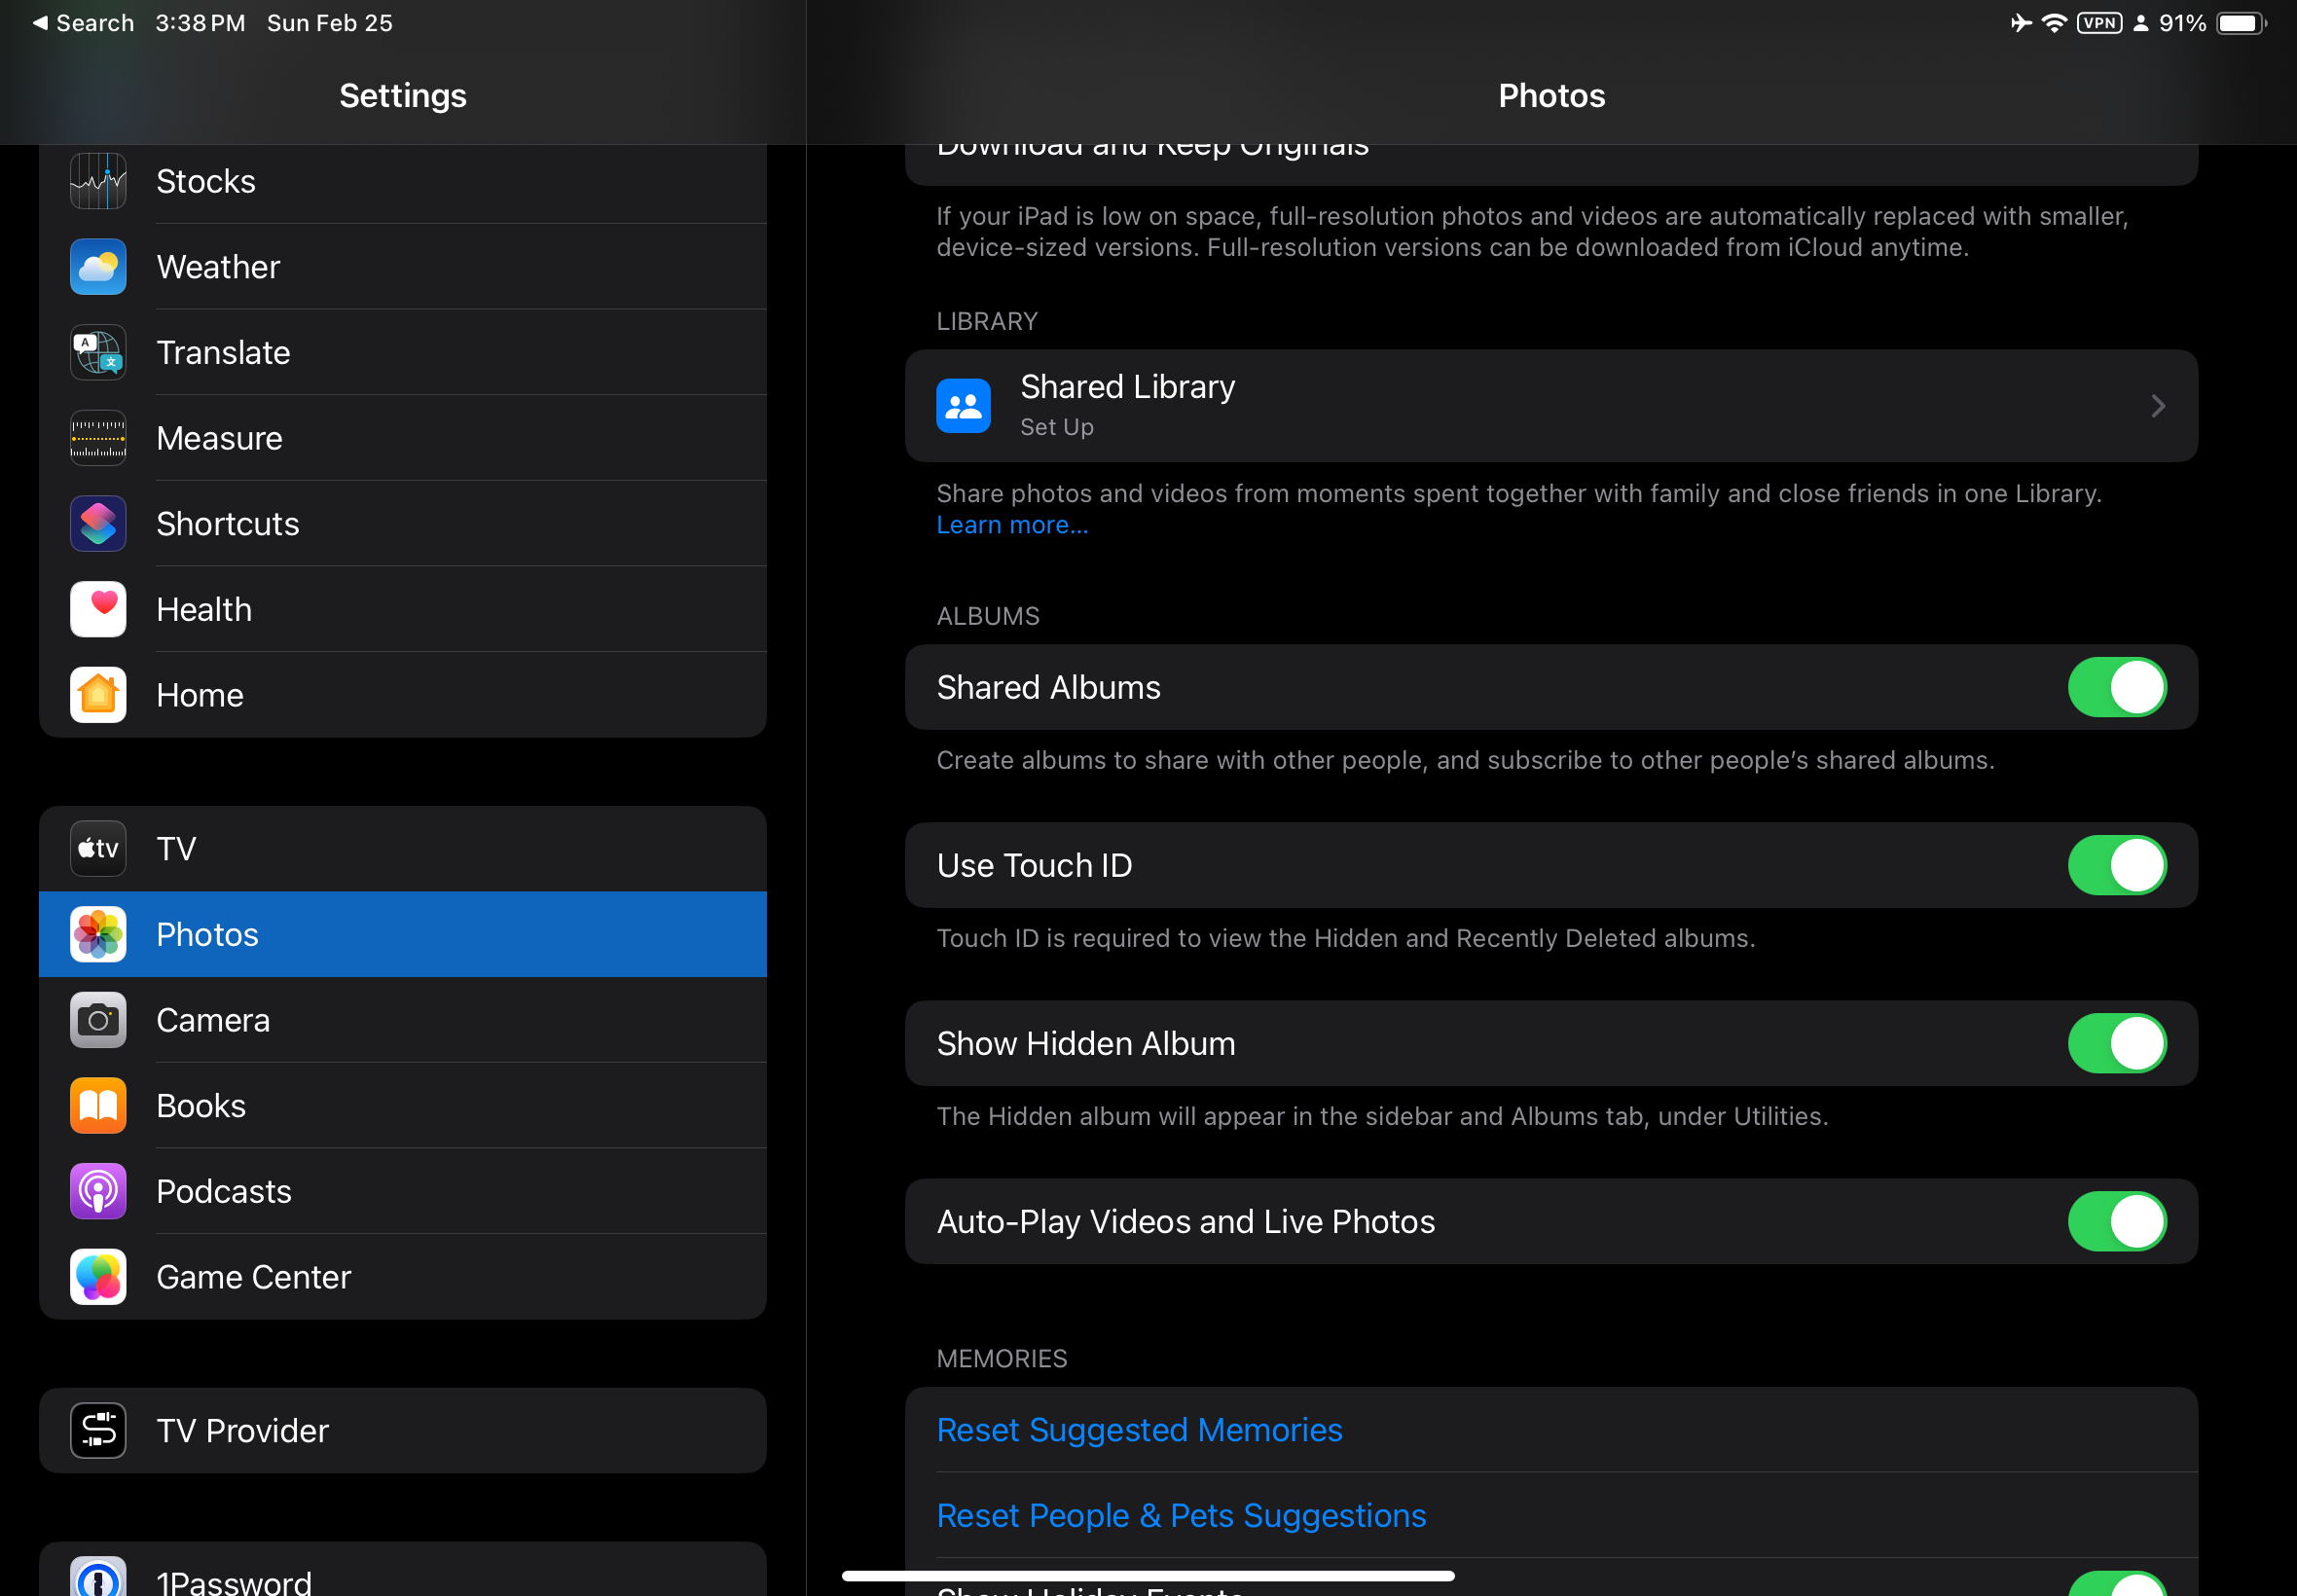Open the Health heart icon
Screen dimensions: 2297x1596
pos(98,609)
